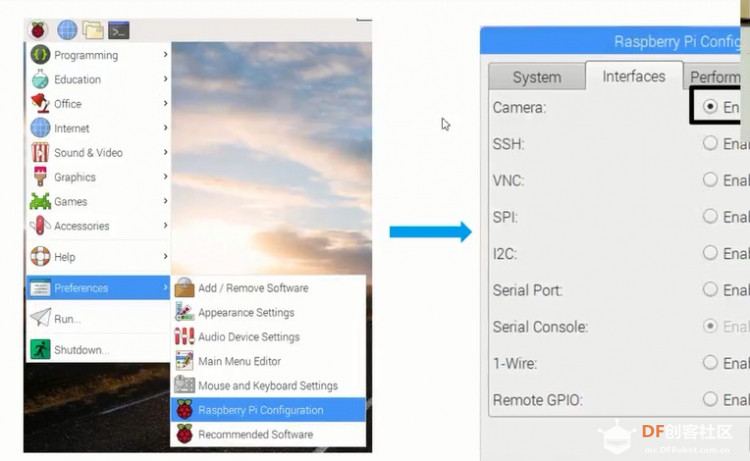
Task: Click the Add / Remove Software package icon
Action: (185, 287)
